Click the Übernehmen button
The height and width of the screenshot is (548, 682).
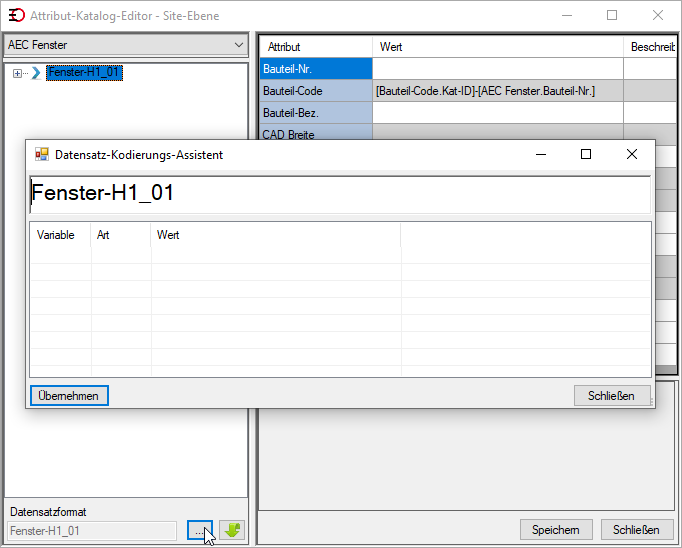69,396
